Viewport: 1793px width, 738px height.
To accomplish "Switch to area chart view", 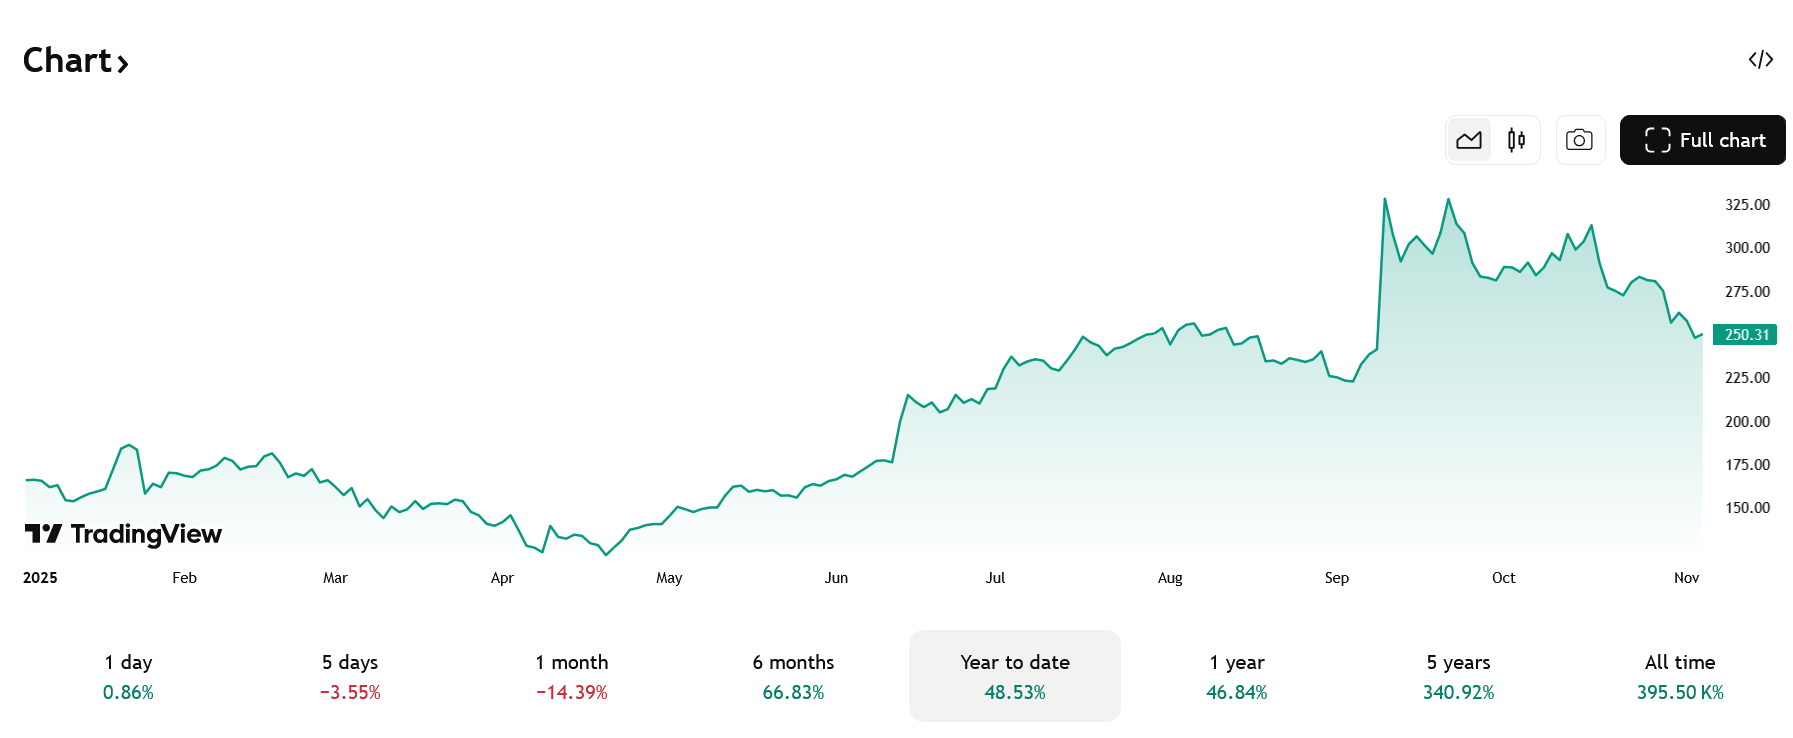I will pyautogui.click(x=1469, y=140).
